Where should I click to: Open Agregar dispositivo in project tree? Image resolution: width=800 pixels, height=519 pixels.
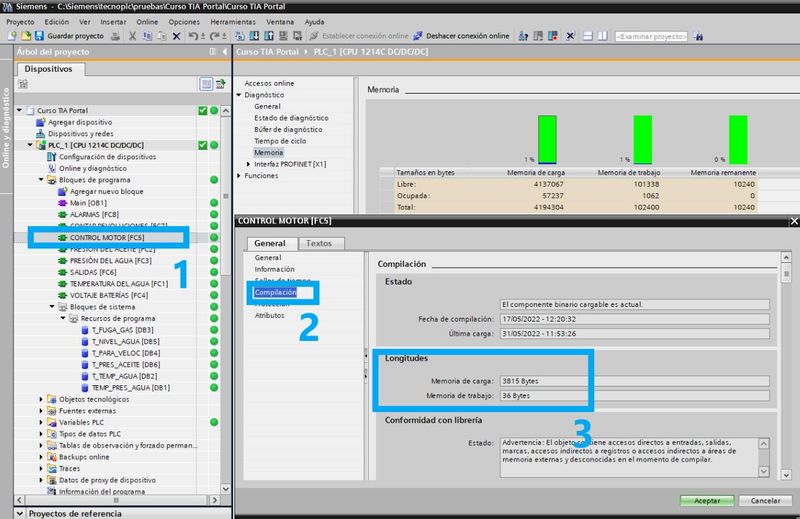click(80, 121)
